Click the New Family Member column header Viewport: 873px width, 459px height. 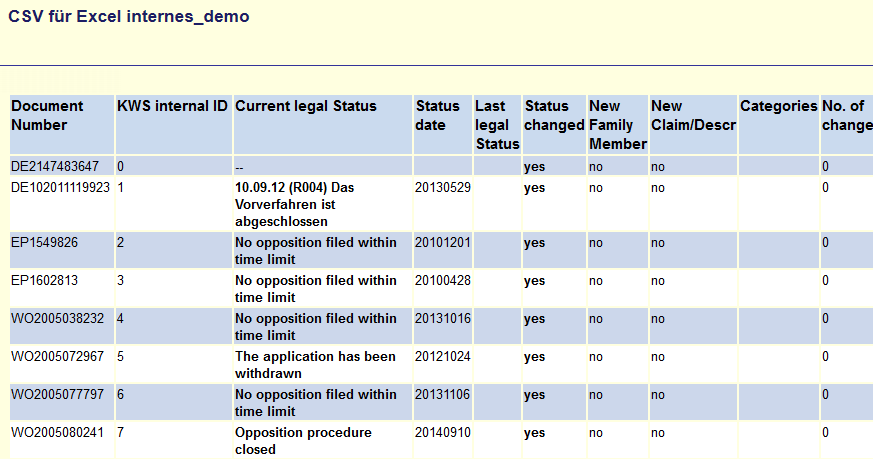coord(618,125)
